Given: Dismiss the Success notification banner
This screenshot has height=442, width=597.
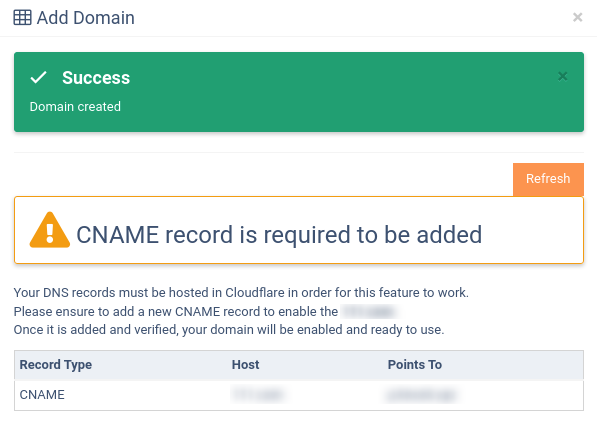Looking at the screenshot, I should point(562,77).
